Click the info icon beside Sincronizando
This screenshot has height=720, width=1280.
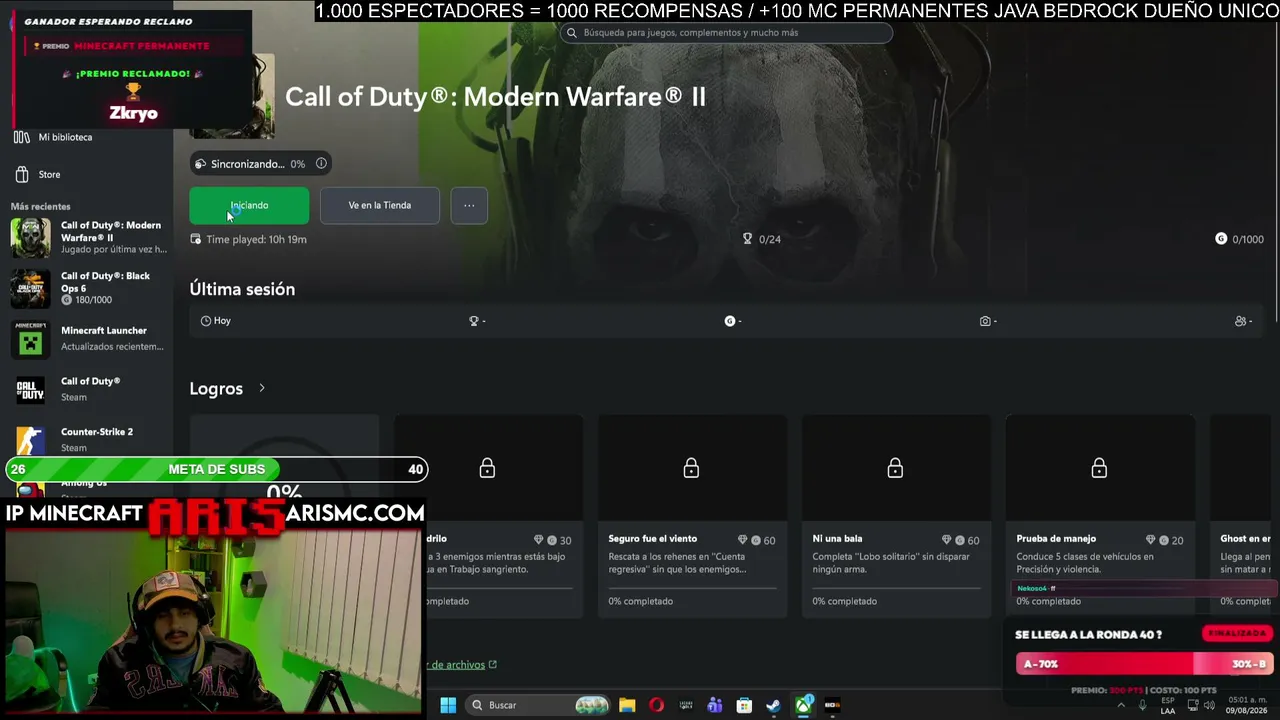tap(321, 163)
